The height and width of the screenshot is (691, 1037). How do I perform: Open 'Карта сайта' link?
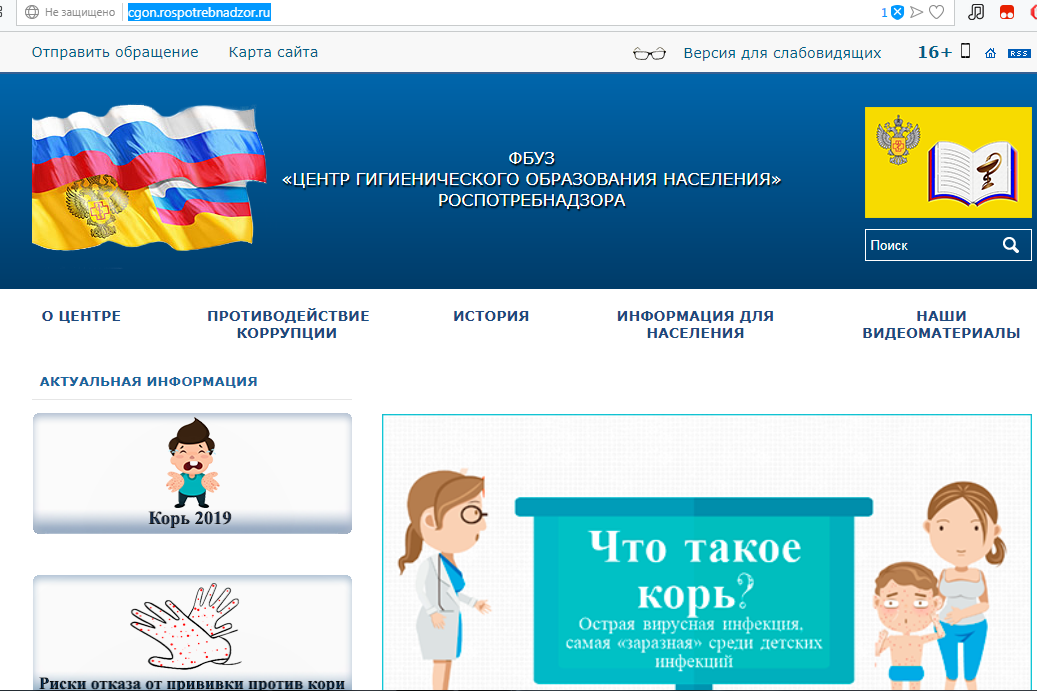click(273, 52)
